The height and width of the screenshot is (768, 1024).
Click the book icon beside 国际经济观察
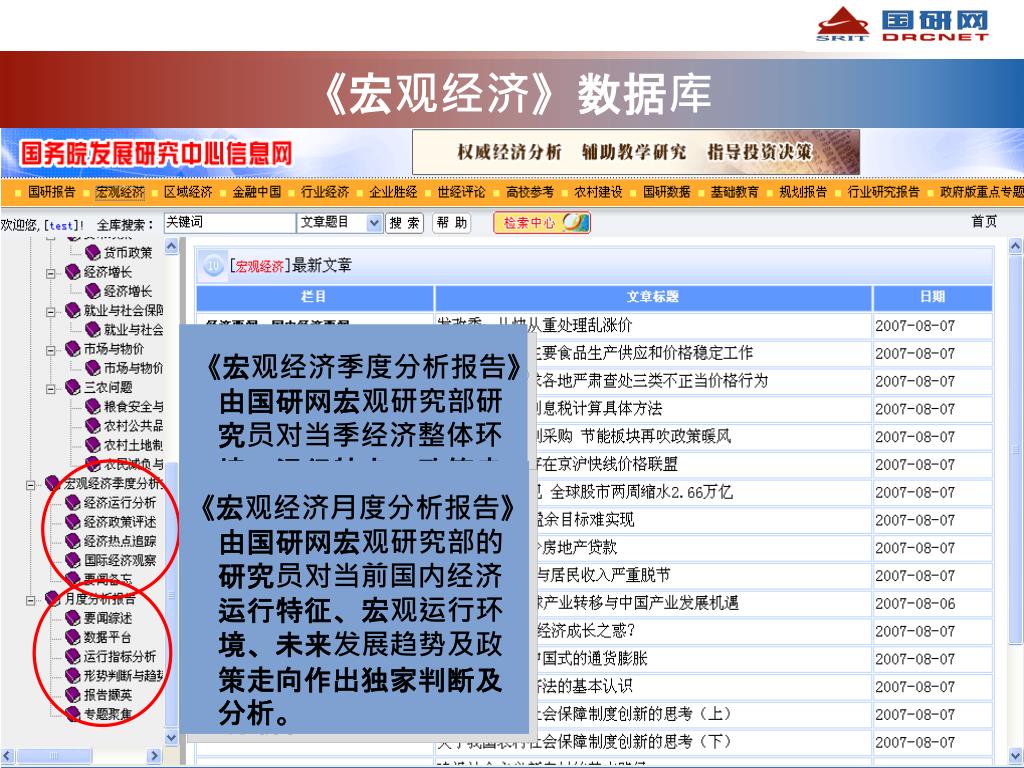72,560
